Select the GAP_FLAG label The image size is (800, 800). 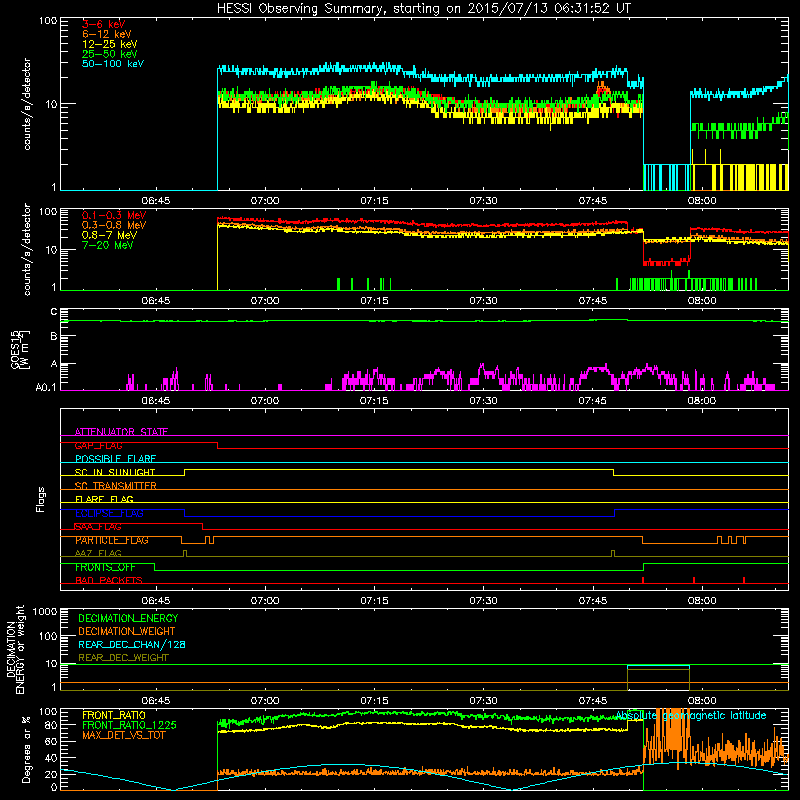[x=98, y=445]
